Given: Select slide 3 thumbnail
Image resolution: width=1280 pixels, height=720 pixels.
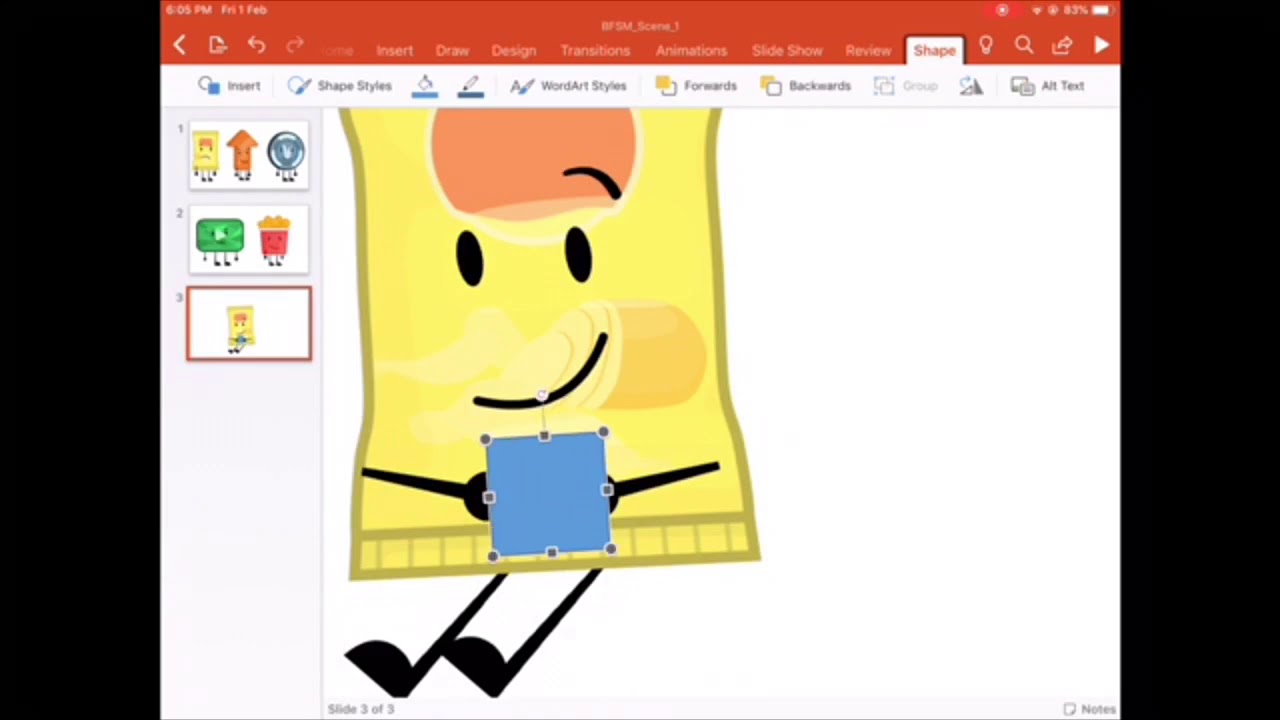Looking at the screenshot, I should coord(249,324).
